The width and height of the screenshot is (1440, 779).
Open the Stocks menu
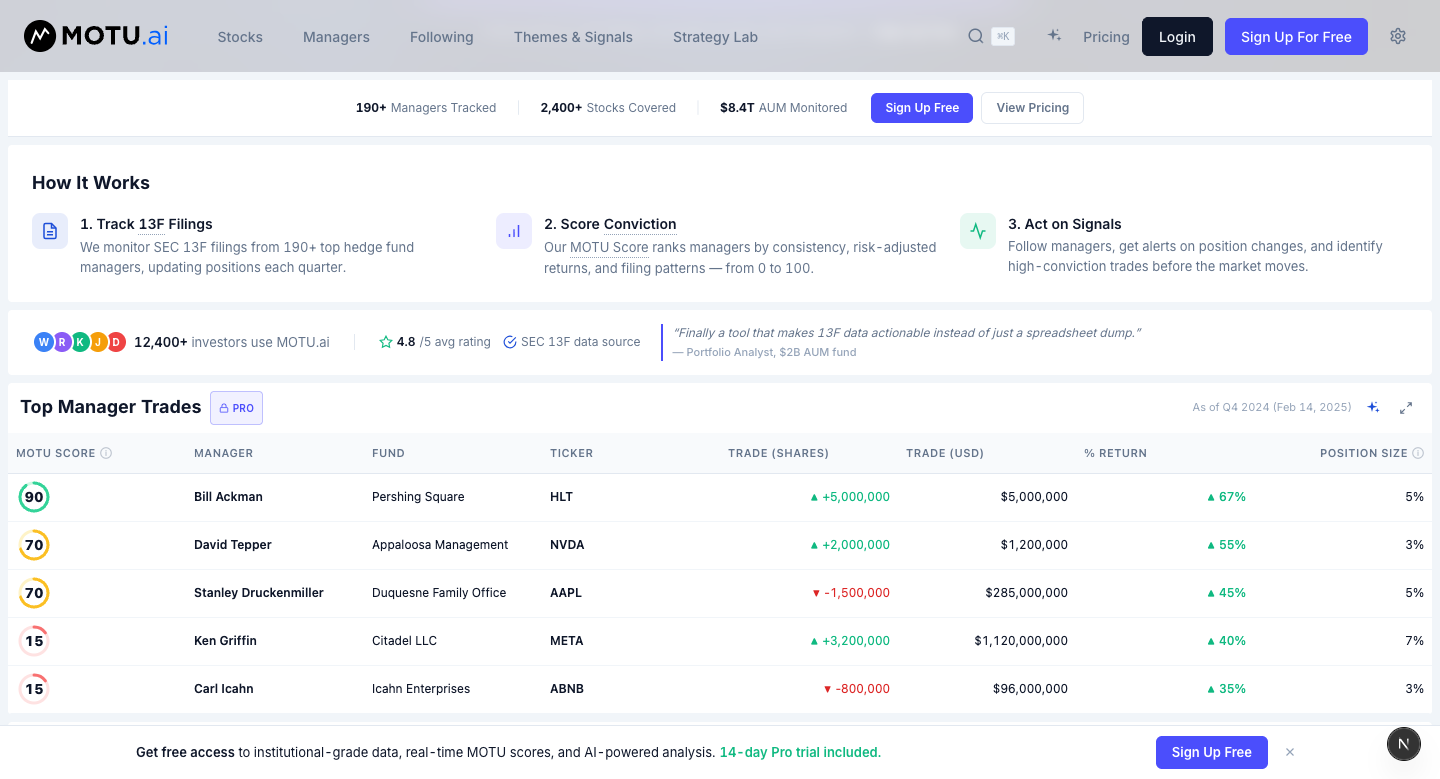coord(240,37)
